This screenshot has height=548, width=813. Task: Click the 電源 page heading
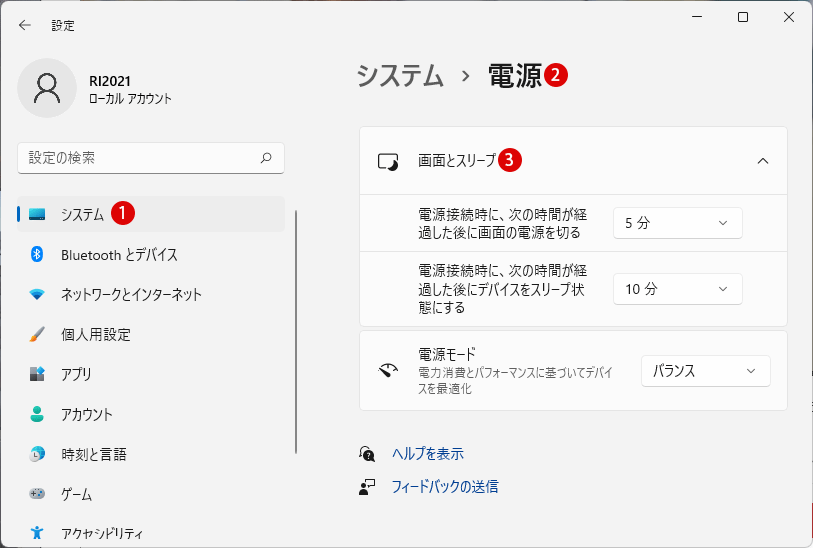(514, 76)
